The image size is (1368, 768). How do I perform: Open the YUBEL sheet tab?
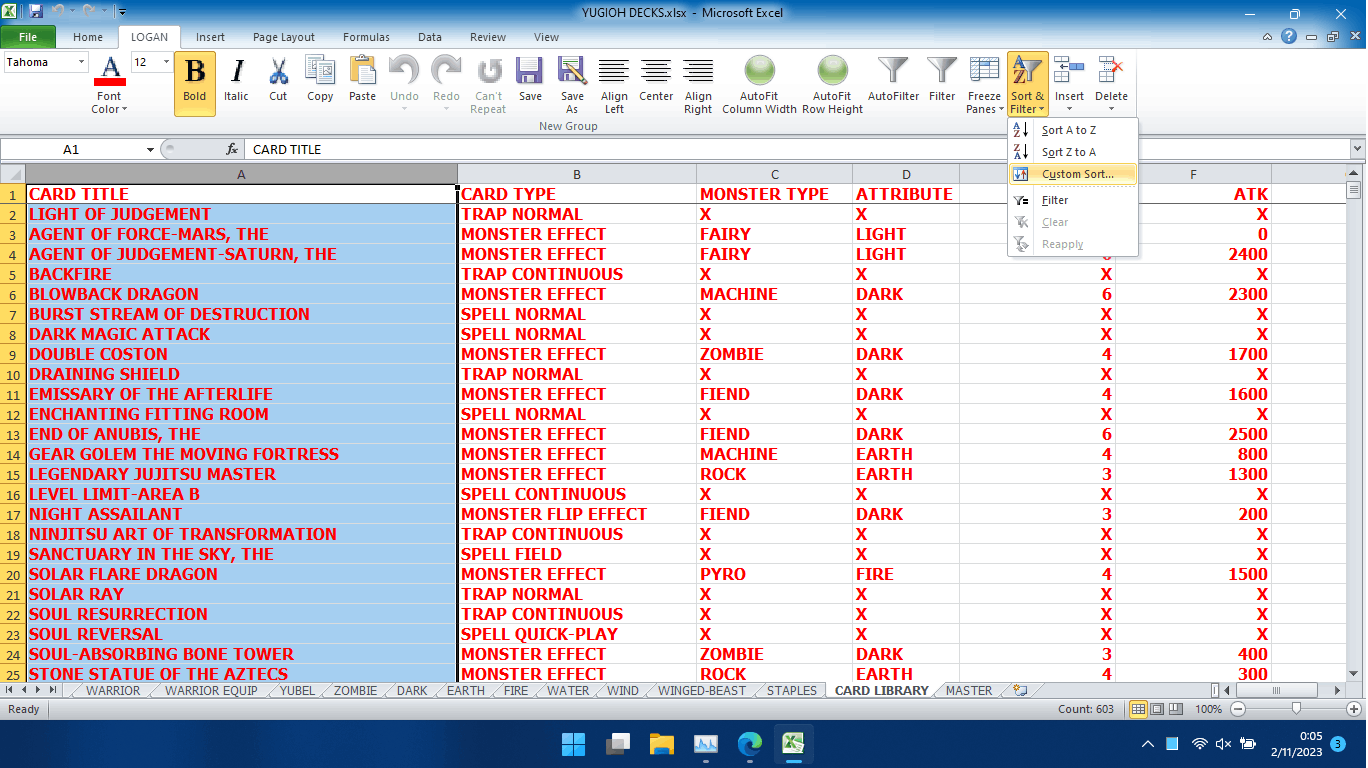297,691
